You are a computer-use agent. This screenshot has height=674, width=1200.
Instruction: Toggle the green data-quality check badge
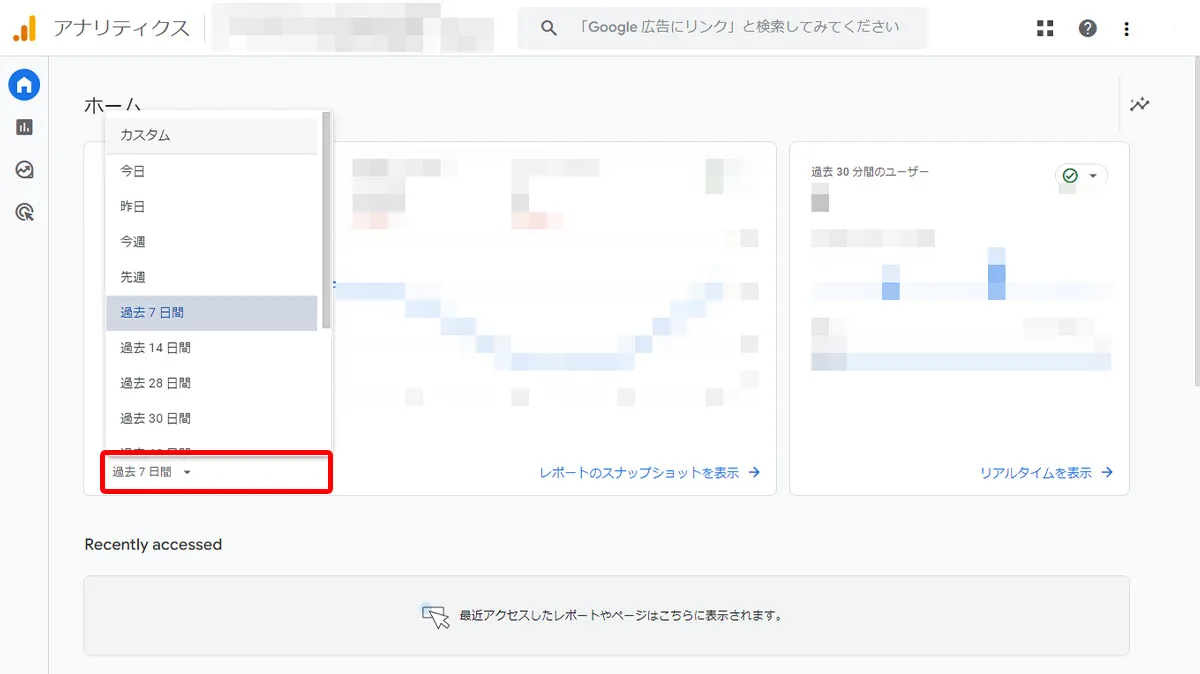coord(1070,176)
